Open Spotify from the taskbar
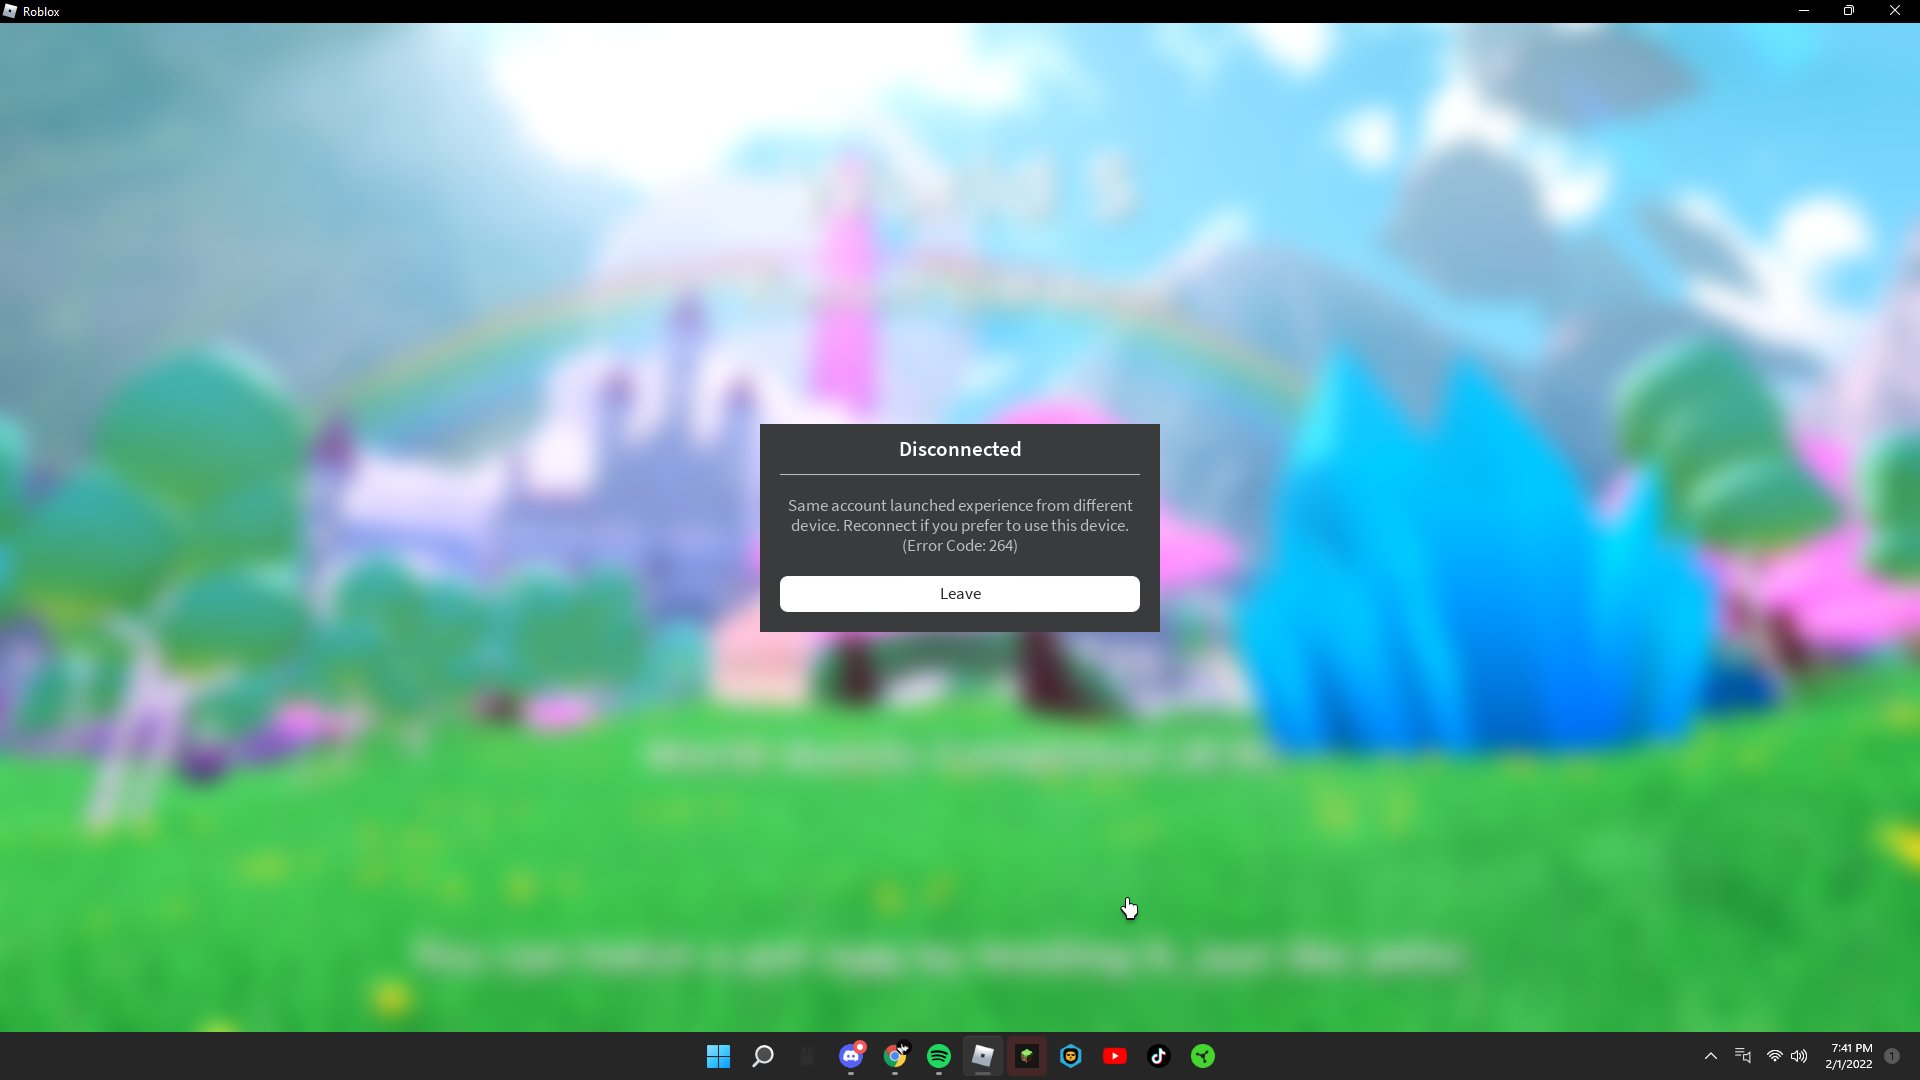This screenshot has height=1080, width=1920. pos(939,1056)
